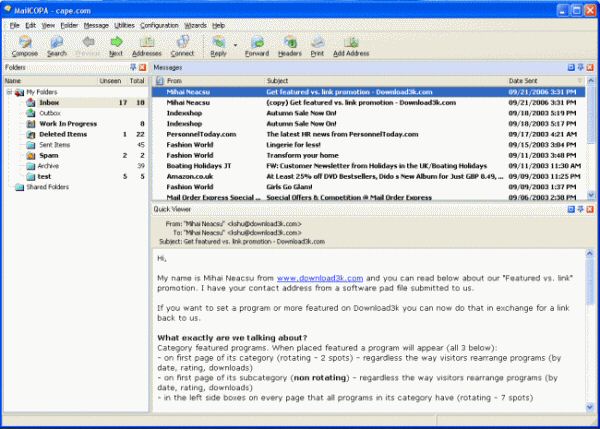The image size is (600, 429).
Task: Click scroll-up arrow of message list scrollbar
Action: tap(591, 81)
